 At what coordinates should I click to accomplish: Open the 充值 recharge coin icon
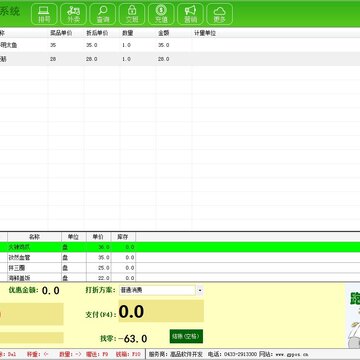tap(161, 14)
